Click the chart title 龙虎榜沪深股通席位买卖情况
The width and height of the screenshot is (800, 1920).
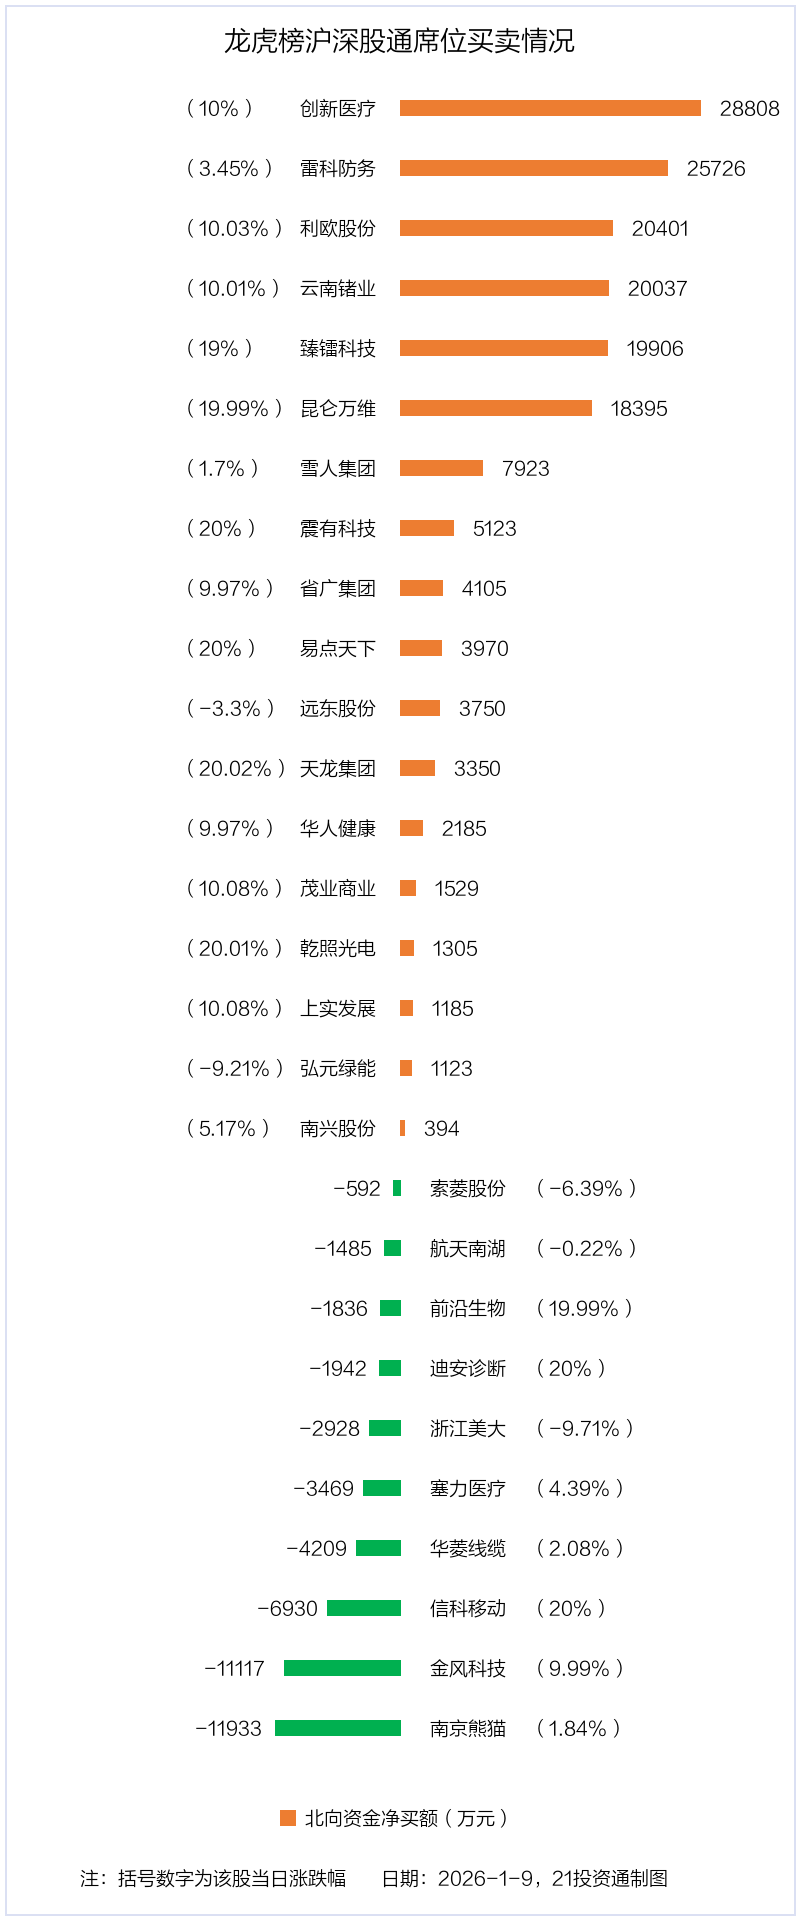pos(399,41)
